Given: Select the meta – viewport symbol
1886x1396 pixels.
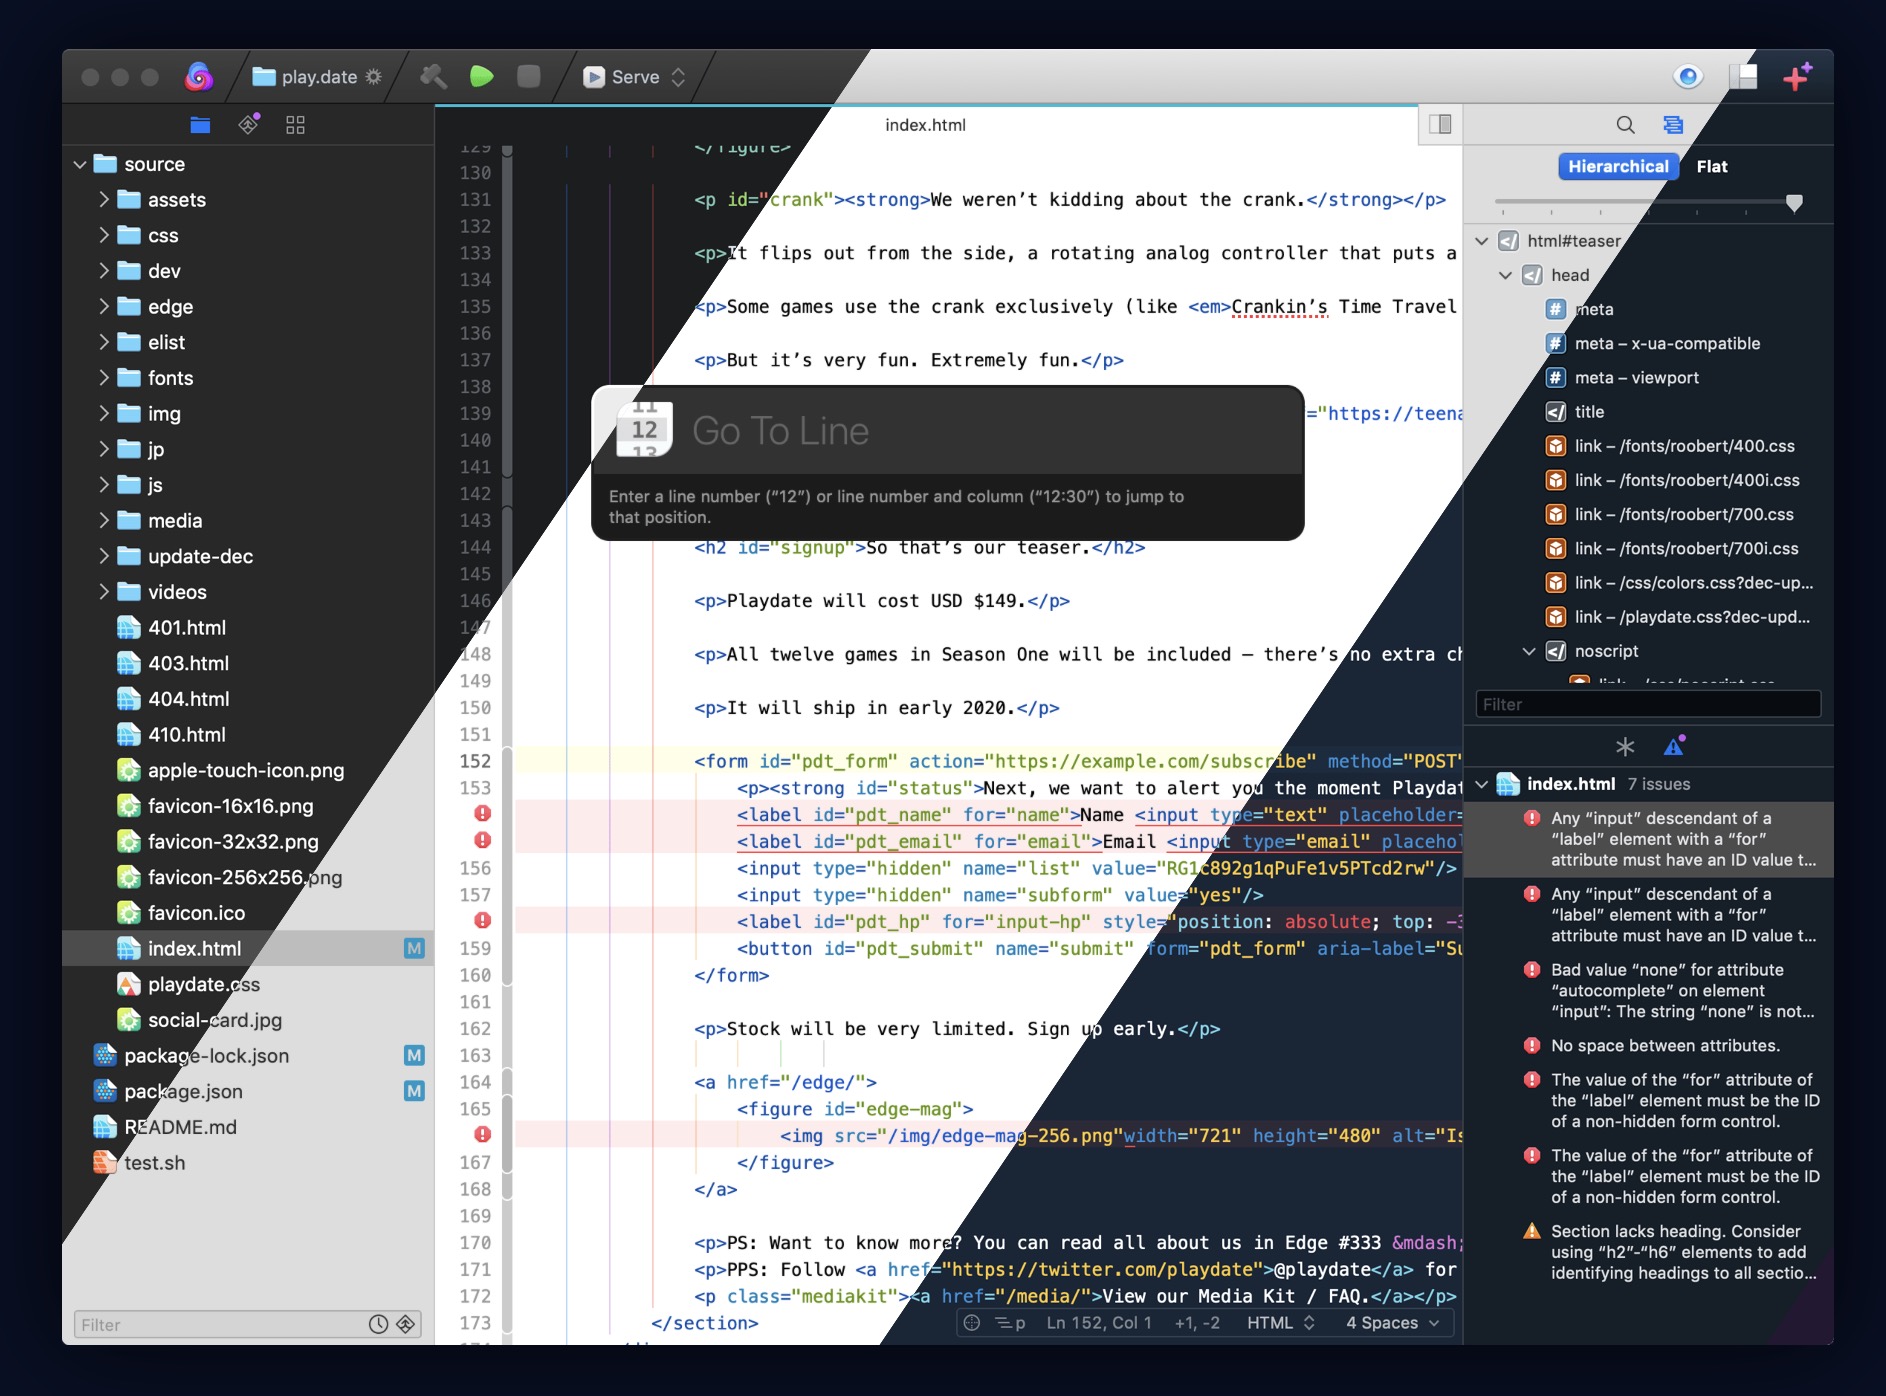Looking at the screenshot, I should (x=1648, y=378).
